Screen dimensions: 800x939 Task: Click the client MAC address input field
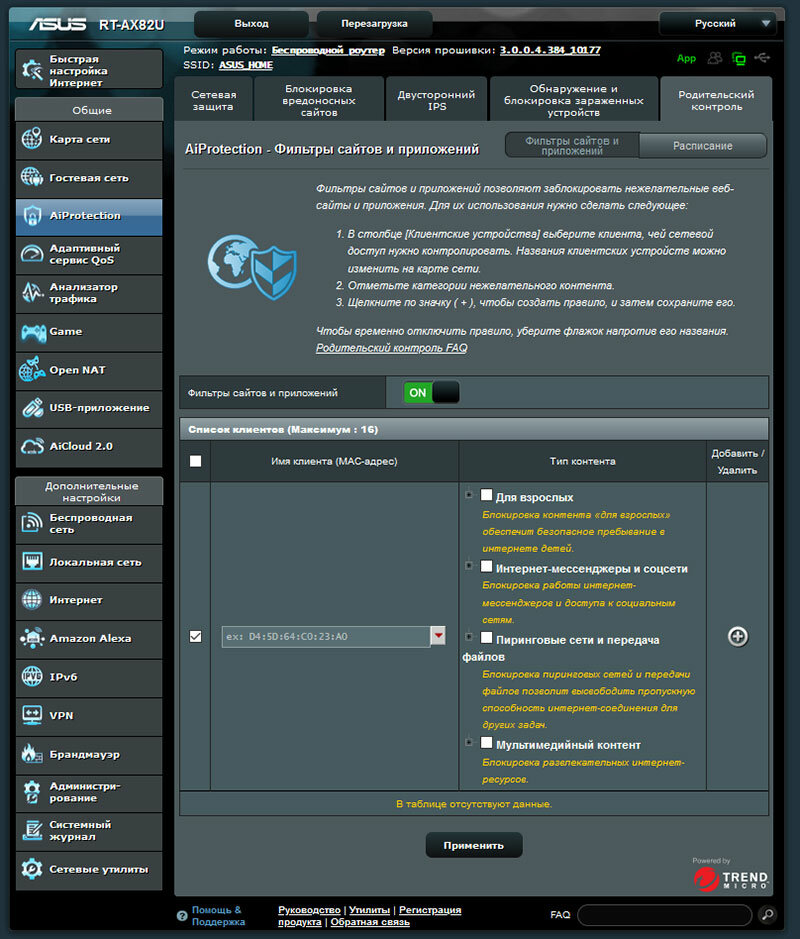[x=326, y=636]
